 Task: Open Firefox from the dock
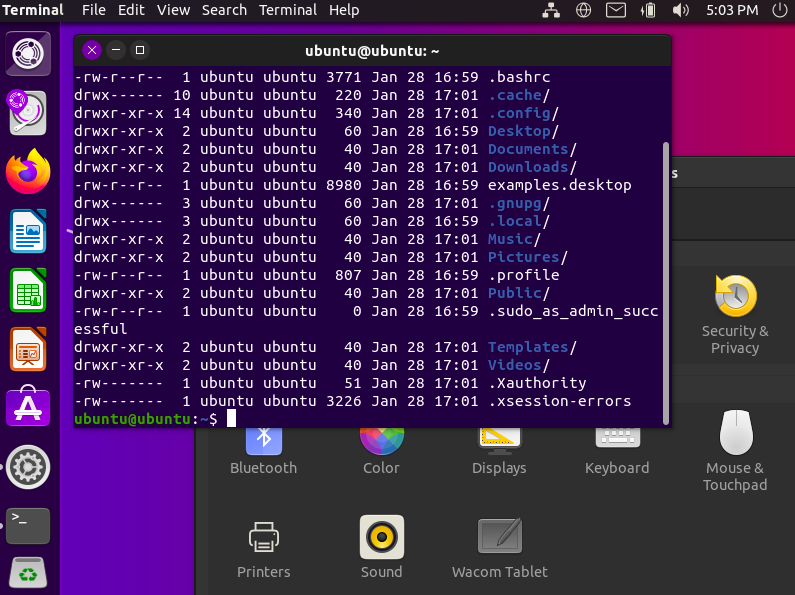coord(28,171)
